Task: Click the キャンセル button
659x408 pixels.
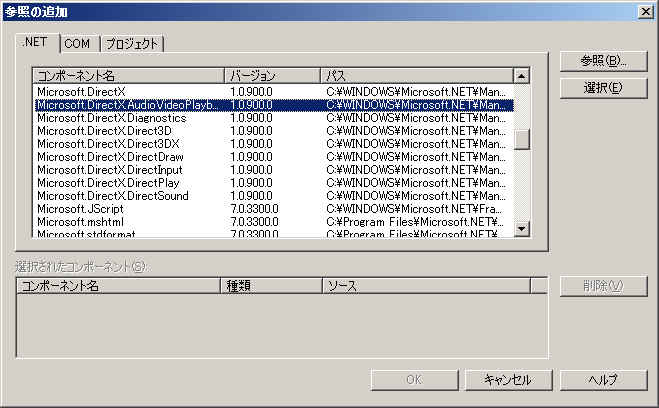Action: (505, 380)
